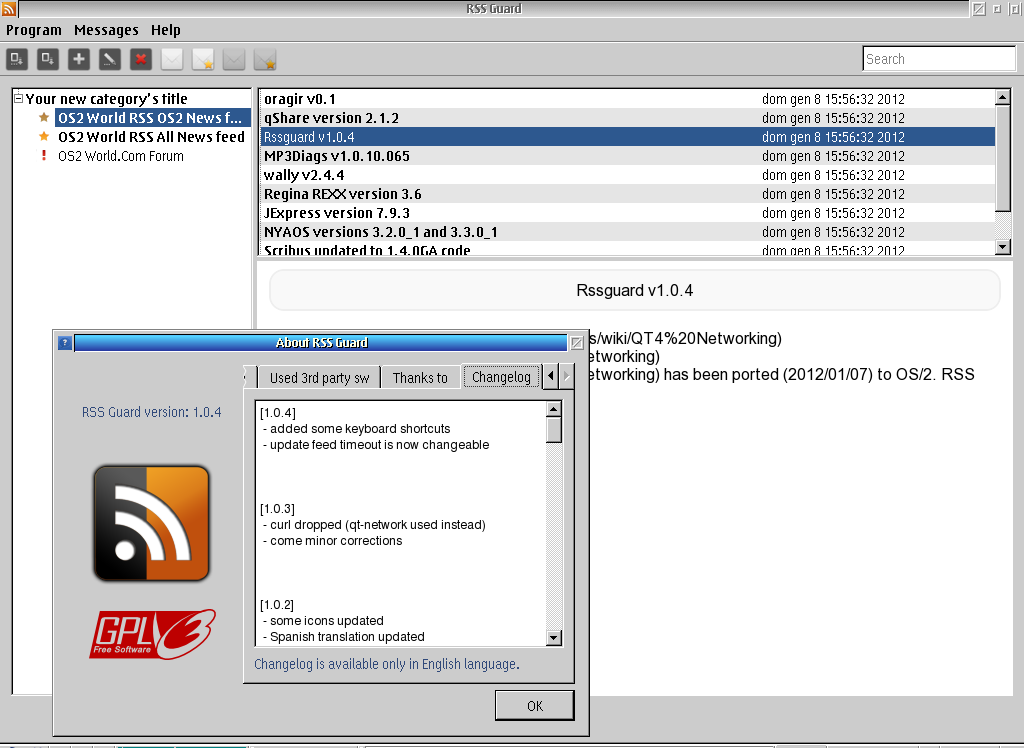Open the Help menu
Image resolution: width=1024 pixels, height=748 pixels.
(x=166, y=30)
